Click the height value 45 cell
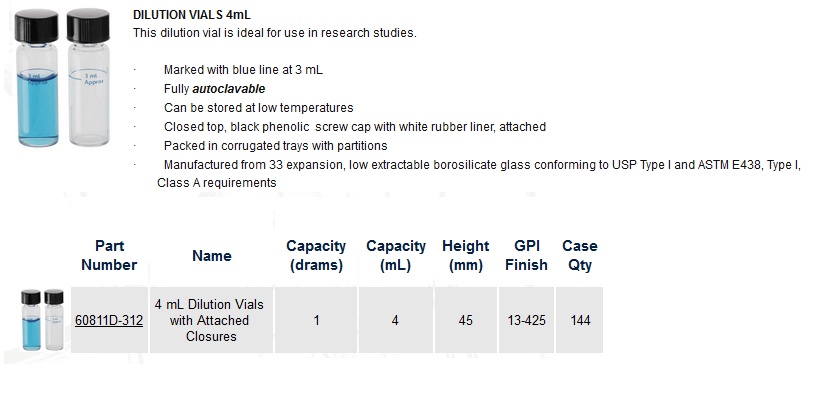820x393 pixels. [x=465, y=320]
